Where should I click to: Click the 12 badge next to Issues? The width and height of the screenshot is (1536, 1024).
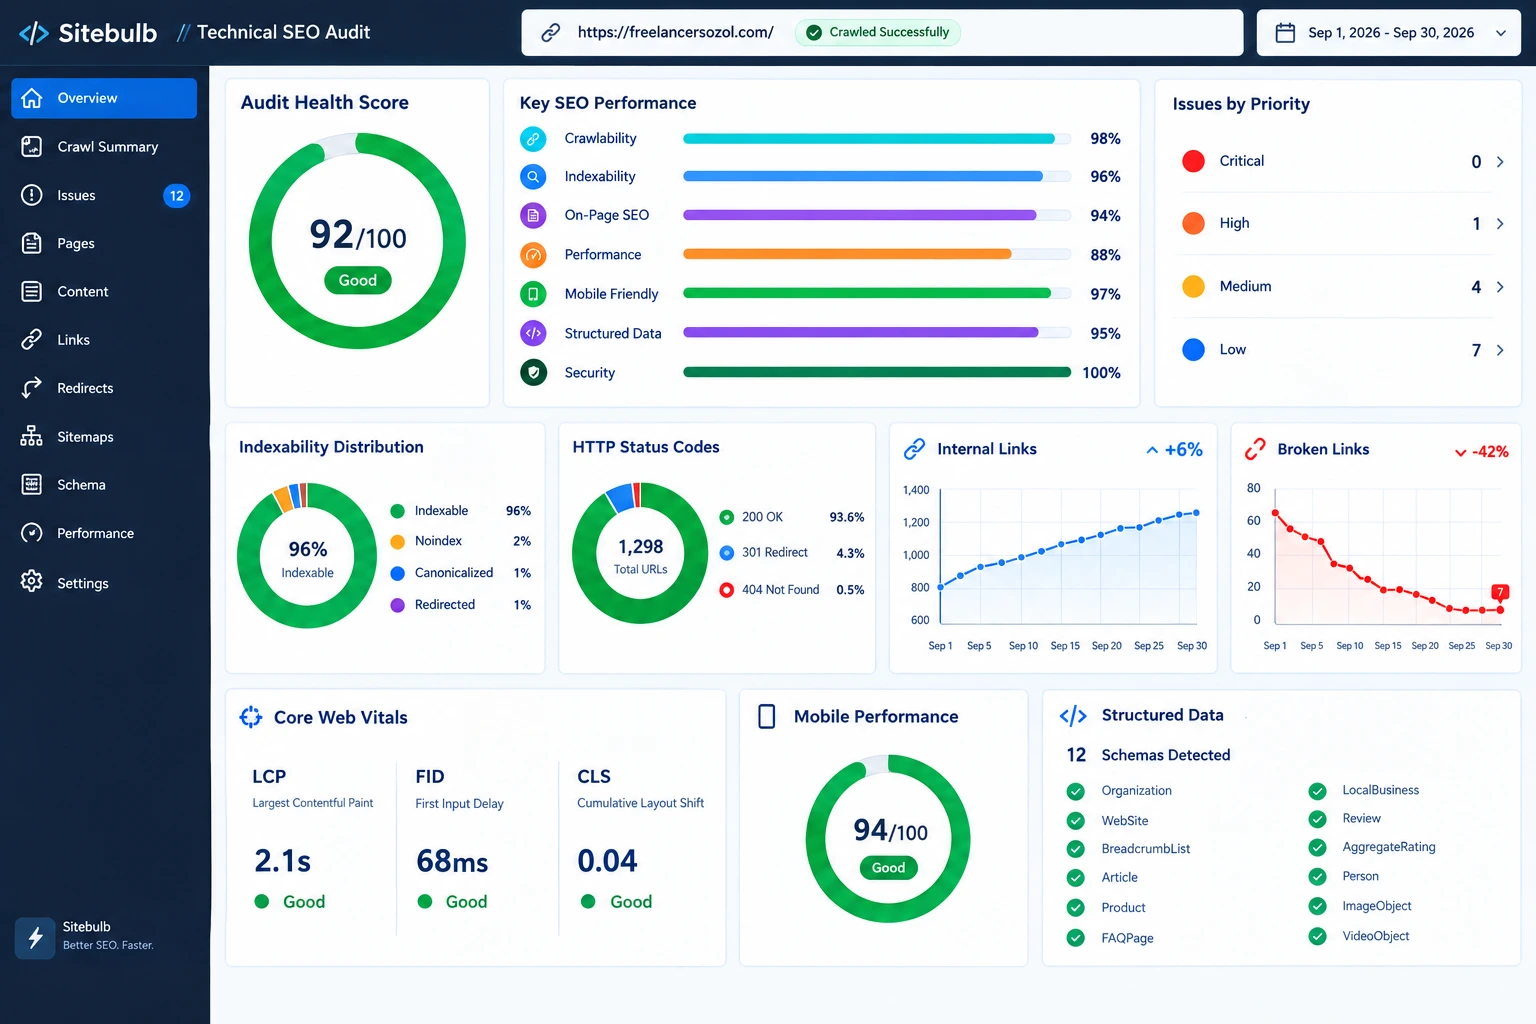pos(176,196)
